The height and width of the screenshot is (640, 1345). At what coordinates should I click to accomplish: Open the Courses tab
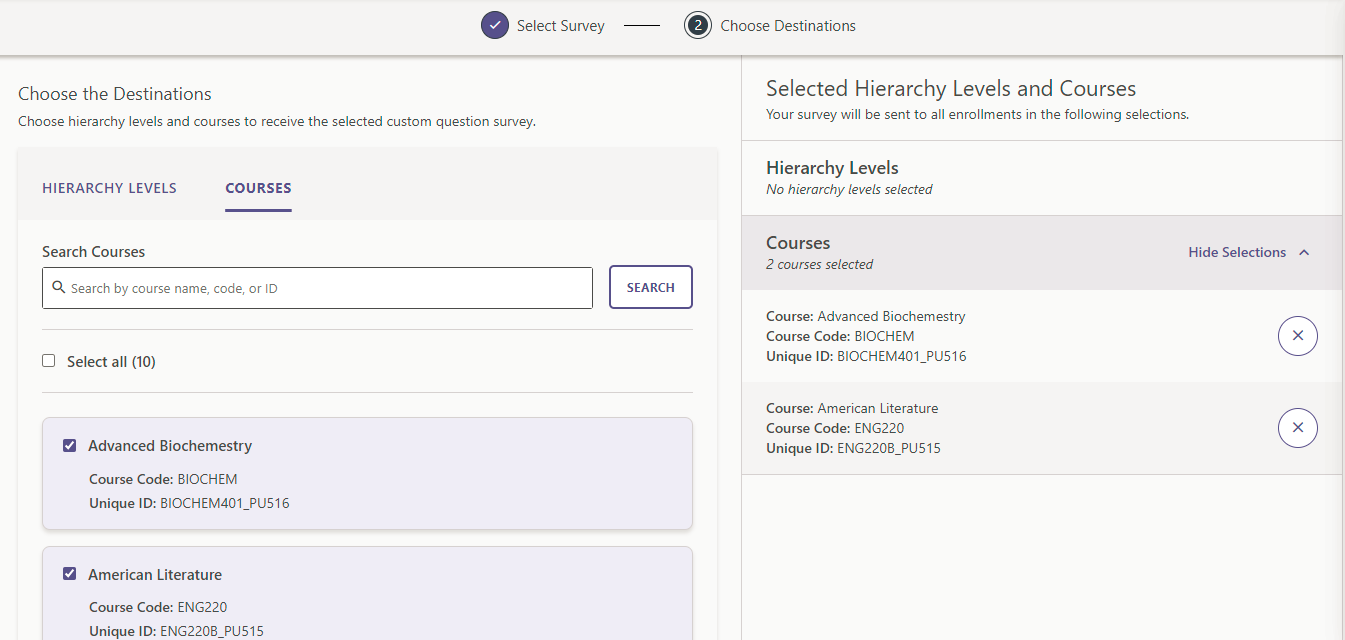coord(258,188)
